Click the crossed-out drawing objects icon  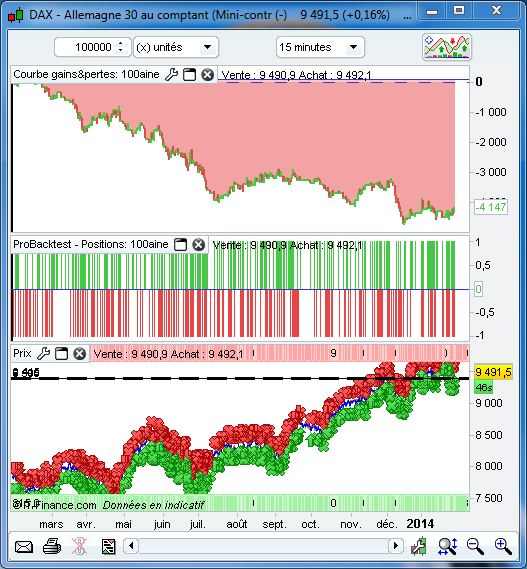pyautogui.click(x=79, y=546)
